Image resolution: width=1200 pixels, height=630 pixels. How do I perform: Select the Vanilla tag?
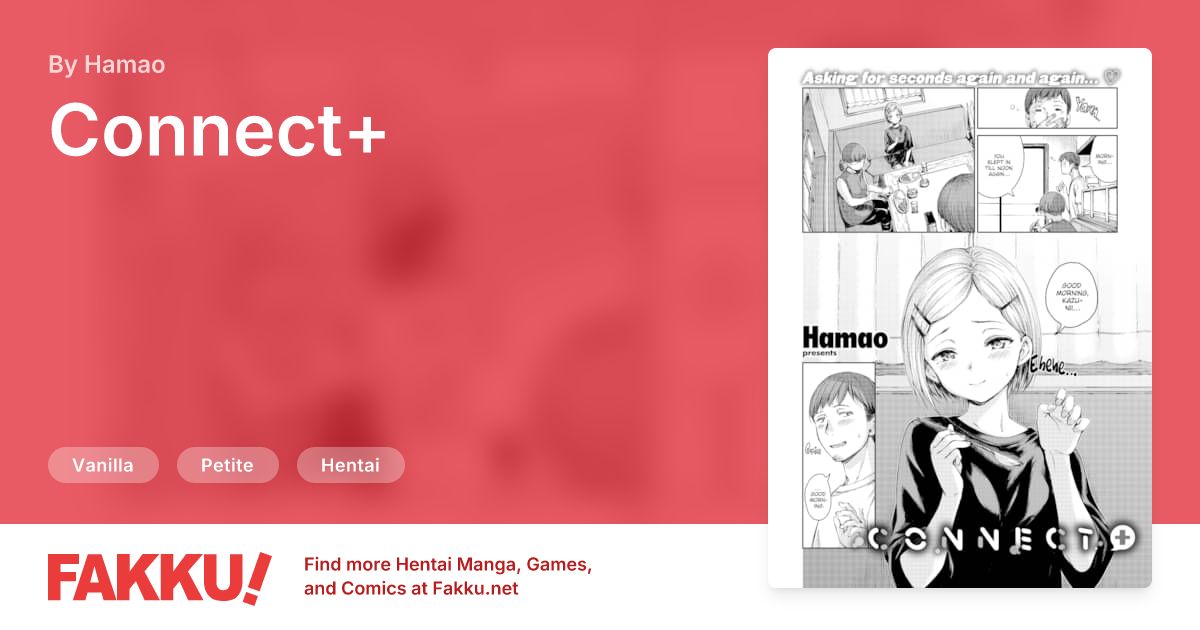point(103,465)
